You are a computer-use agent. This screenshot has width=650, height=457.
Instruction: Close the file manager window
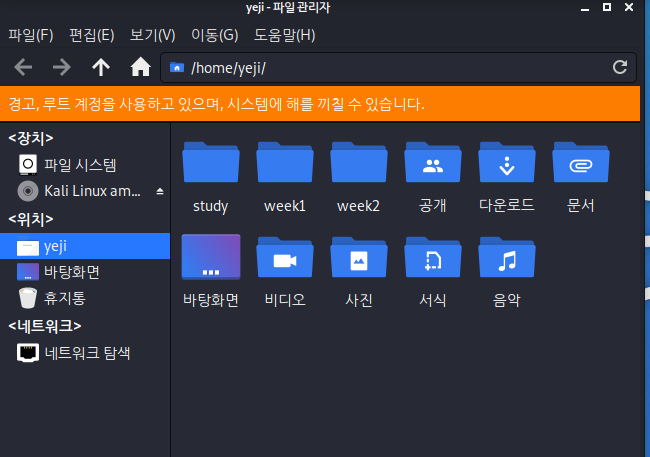[x=629, y=7]
